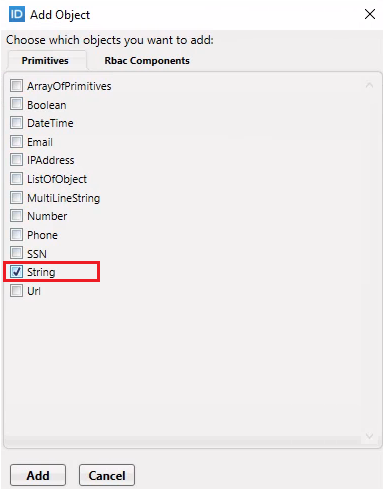The height and width of the screenshot is (489, 383).
Task: Check the Number checkbox
Action: pos(16,216)
